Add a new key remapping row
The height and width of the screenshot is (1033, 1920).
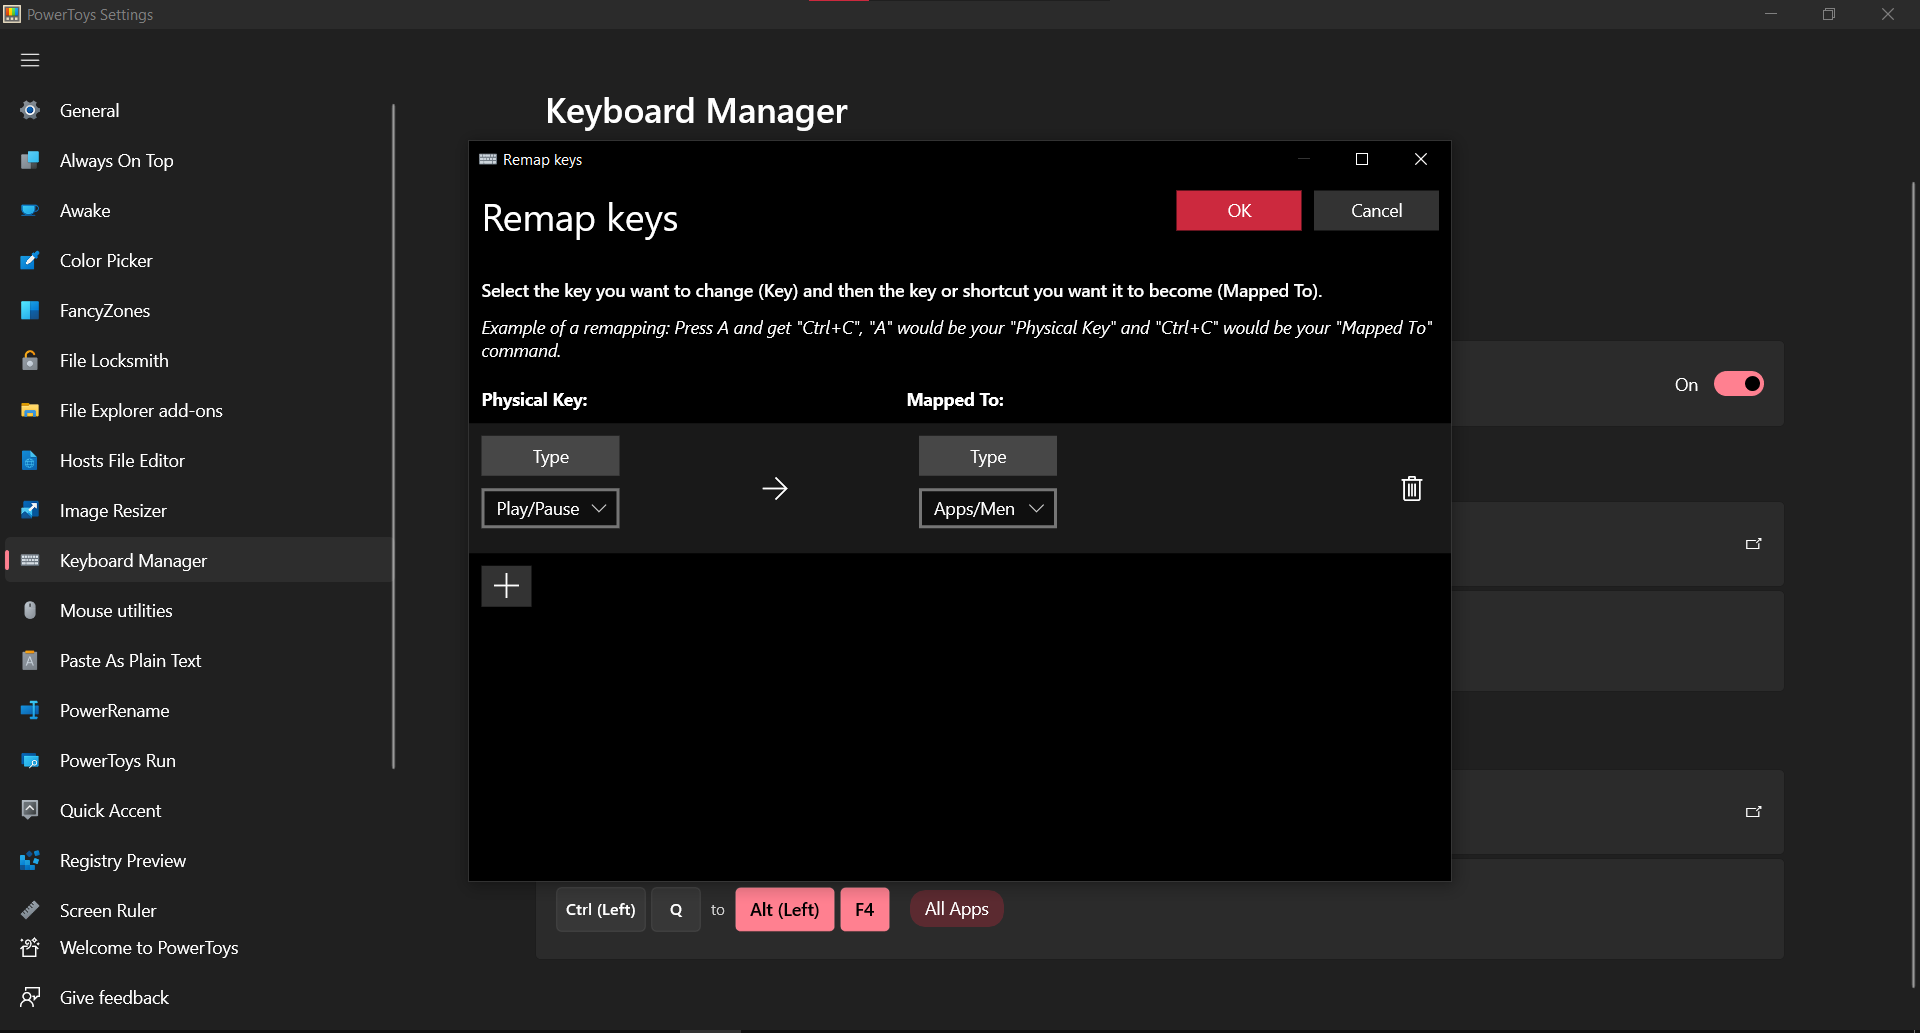506,586
